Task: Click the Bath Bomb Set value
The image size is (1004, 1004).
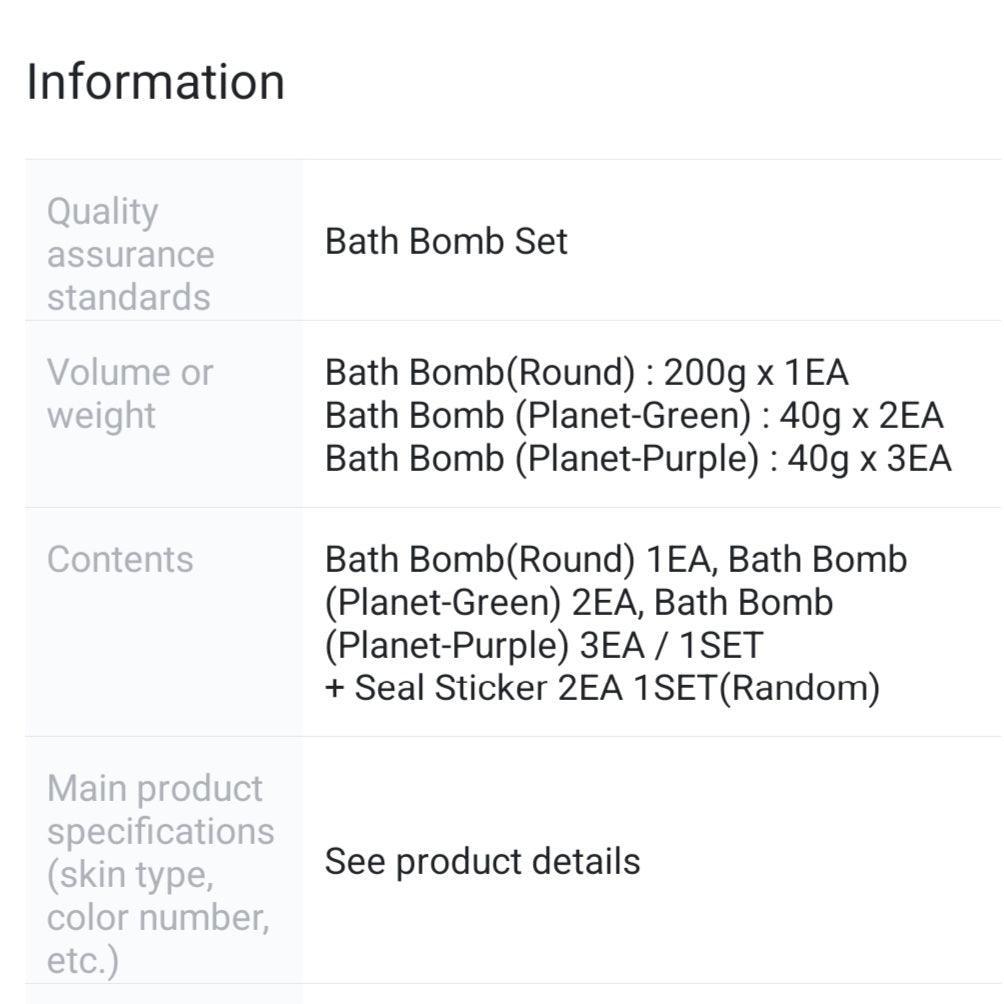Action: 446,241
